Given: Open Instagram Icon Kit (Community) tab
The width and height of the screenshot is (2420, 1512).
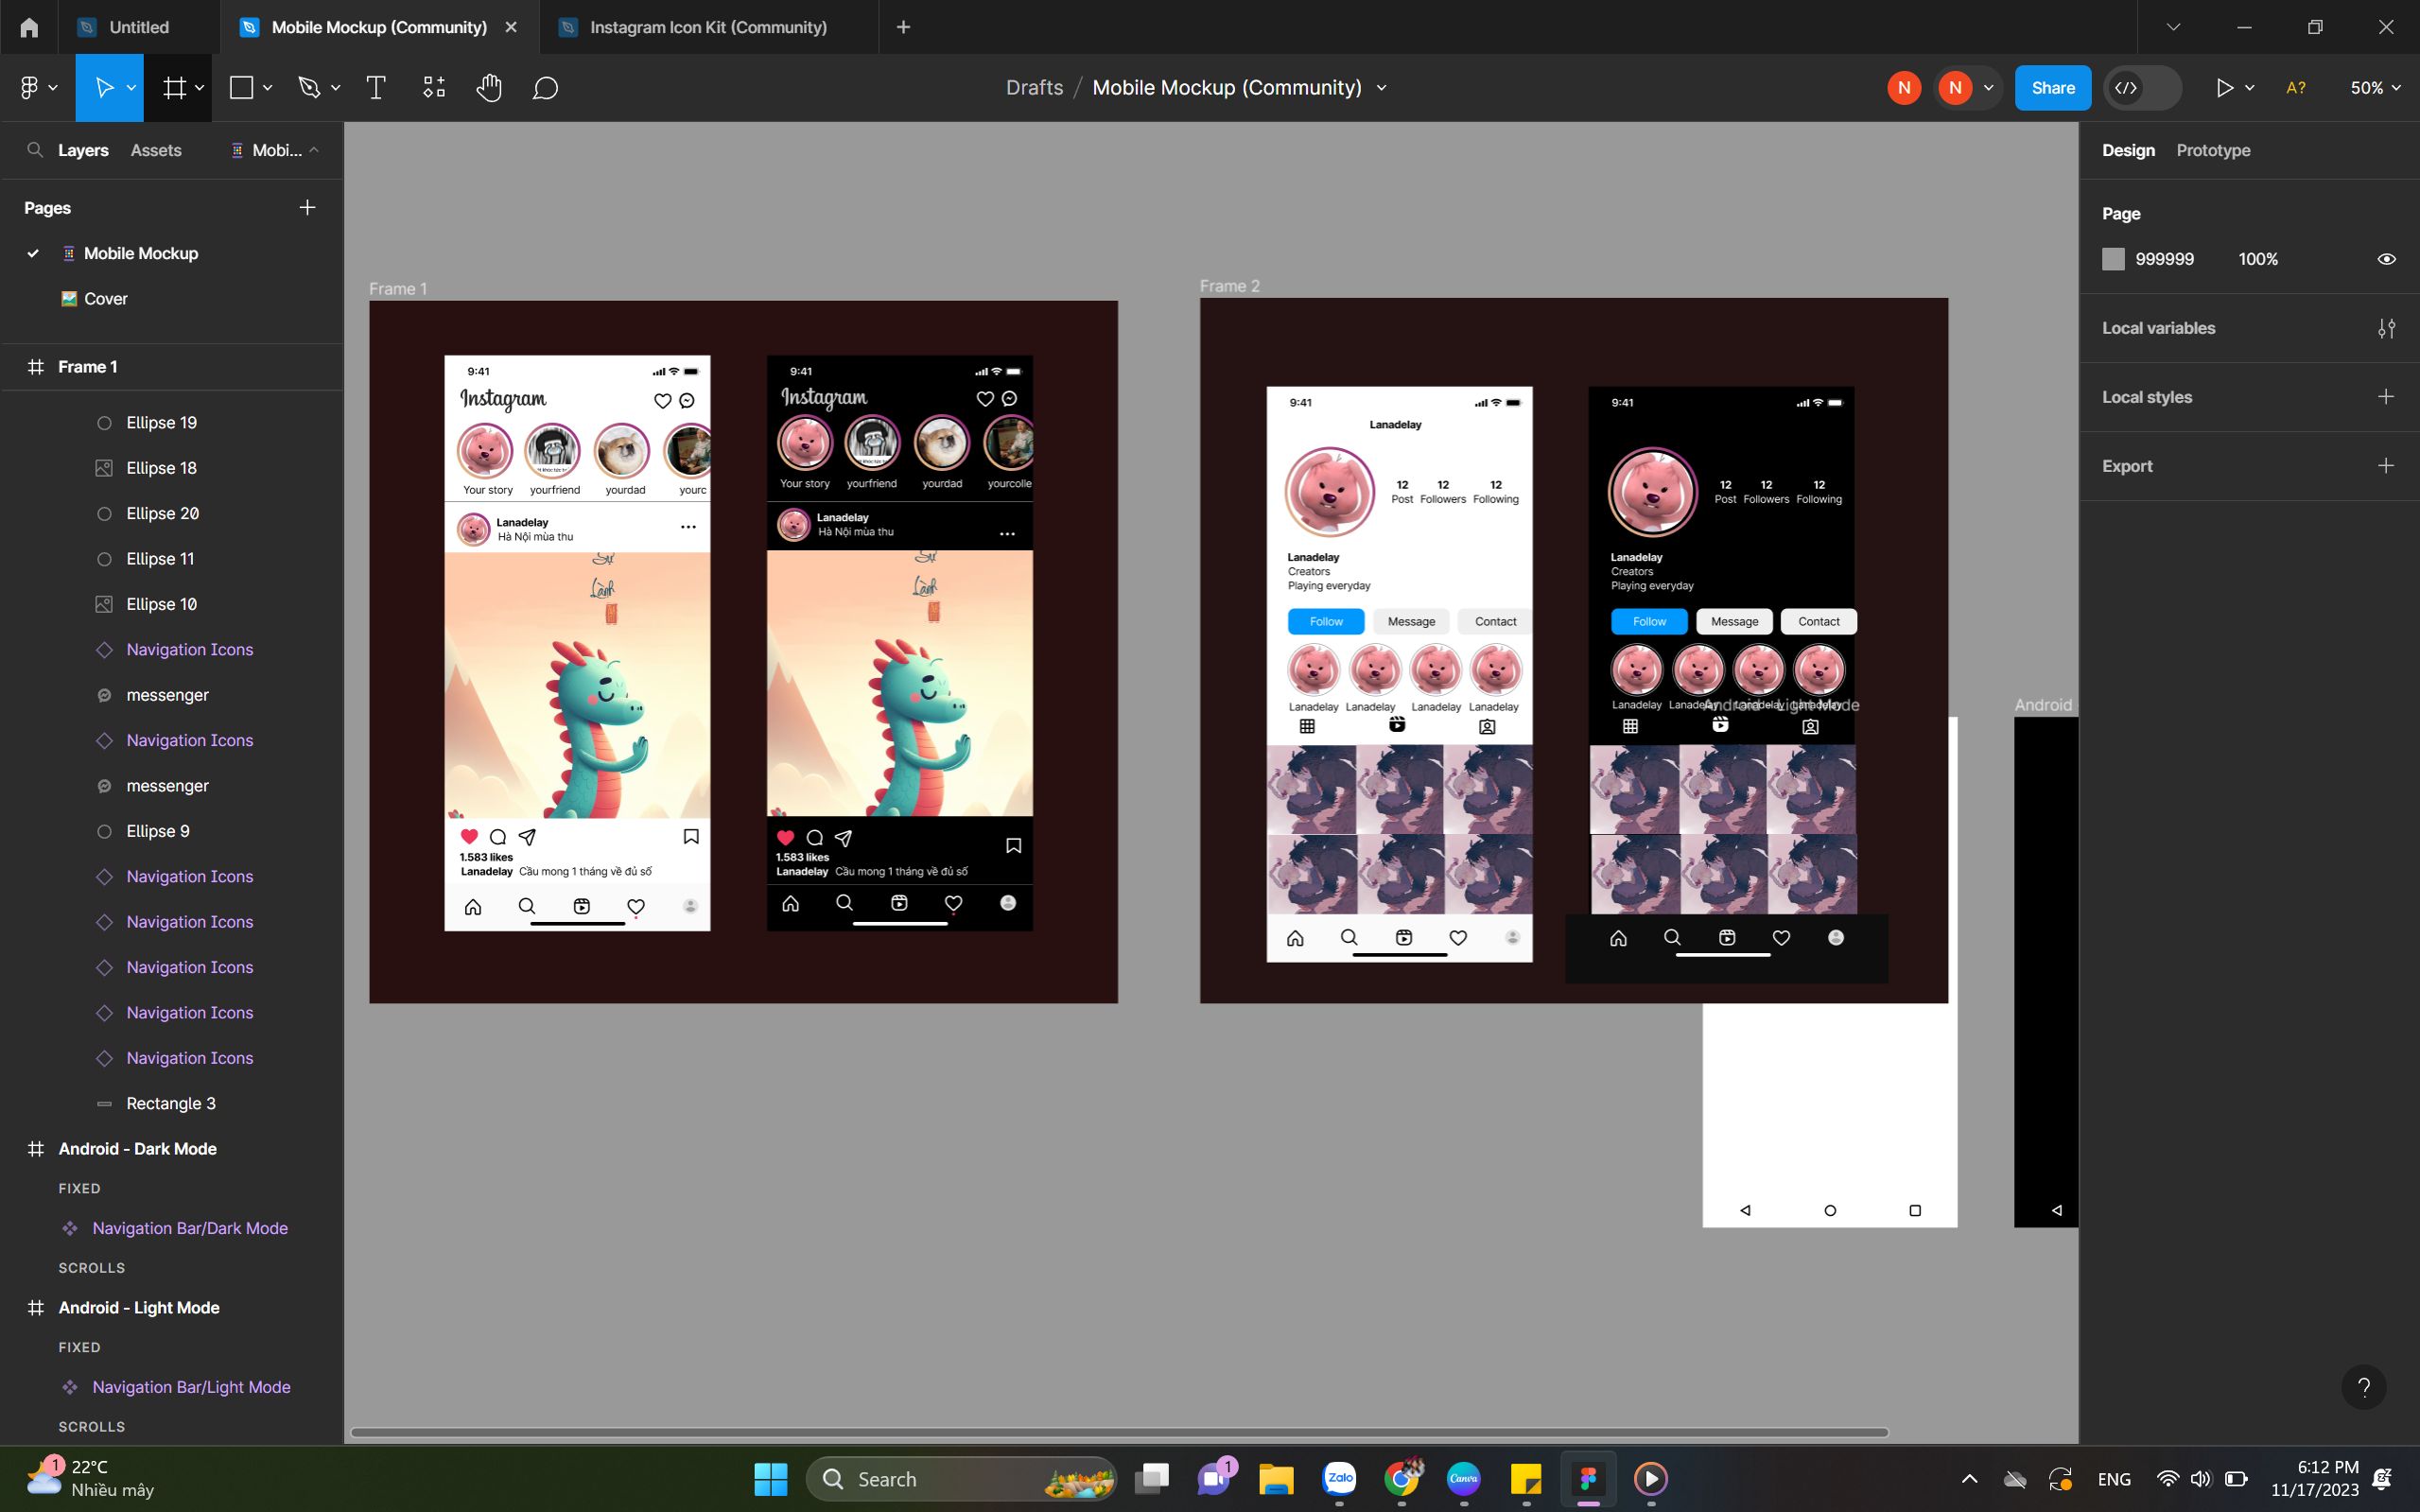Looking at the screenshot, I should coord(708,27).
